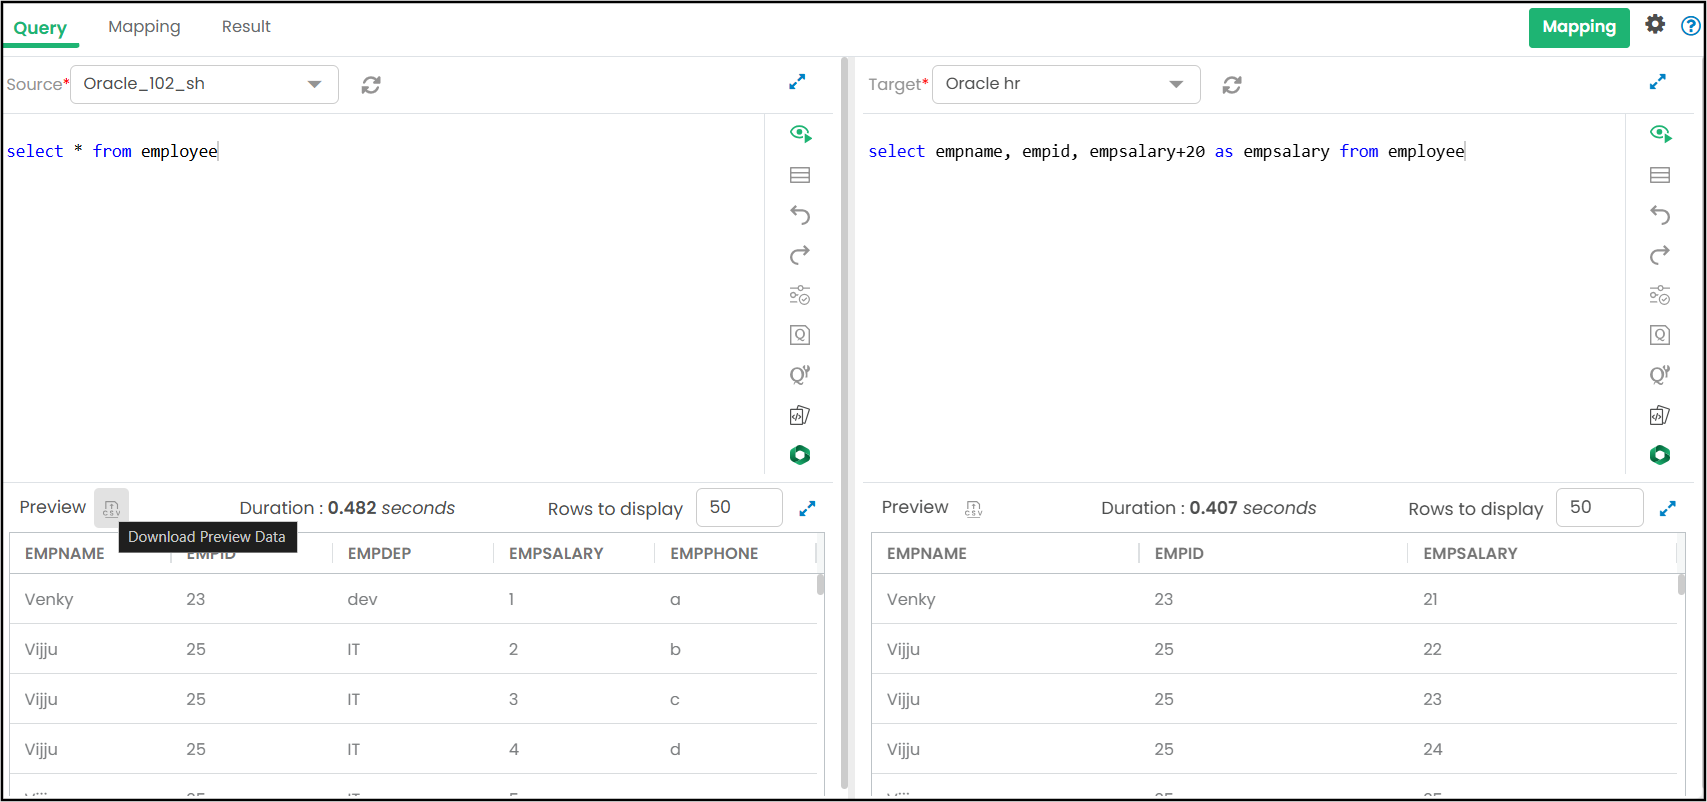Click the EMPSALARY column header in target preview
Viewport: 1707px width, 802px height.
1470,553
